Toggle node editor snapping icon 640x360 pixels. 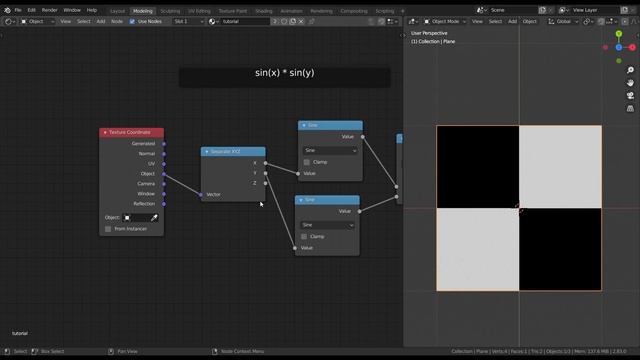coord(381,22)
